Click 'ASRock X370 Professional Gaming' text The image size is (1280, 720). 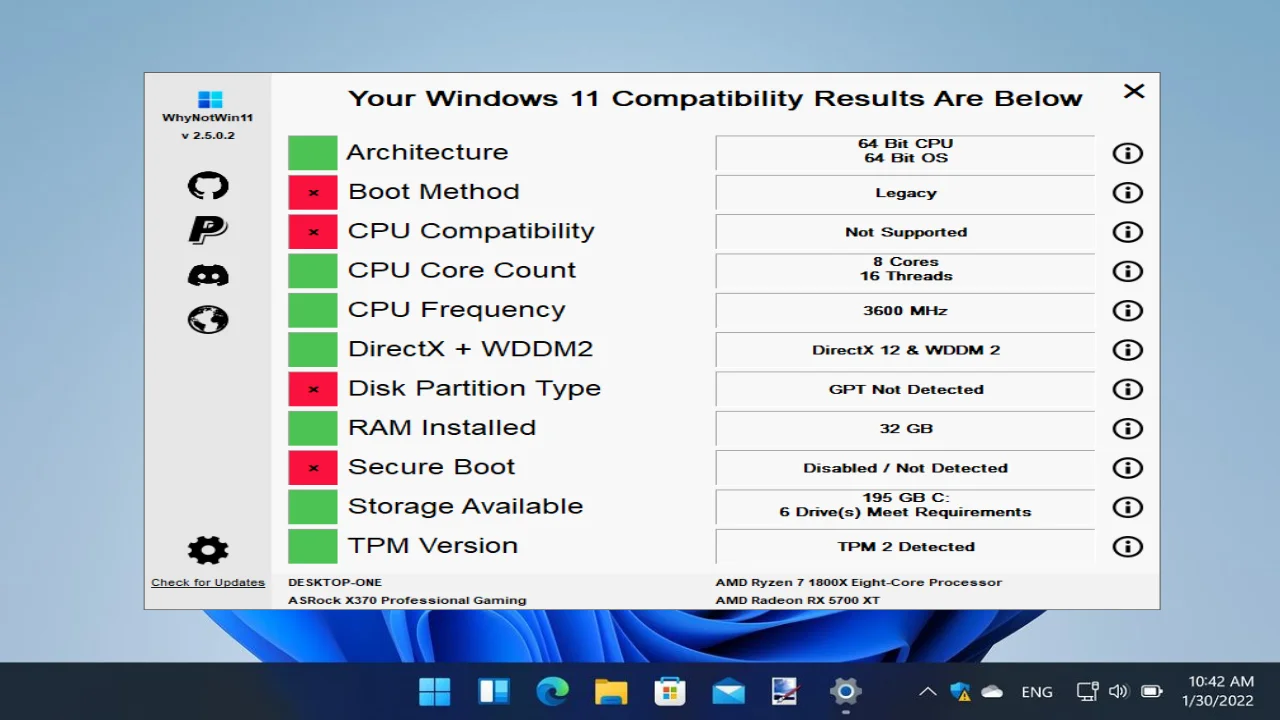407,600
